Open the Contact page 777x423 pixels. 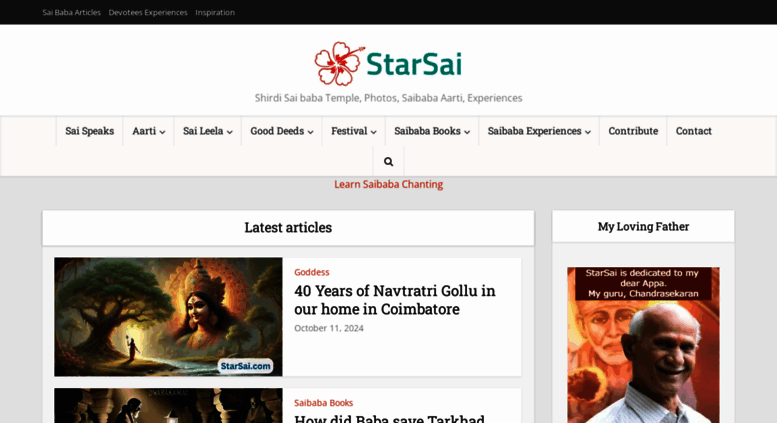693,131
